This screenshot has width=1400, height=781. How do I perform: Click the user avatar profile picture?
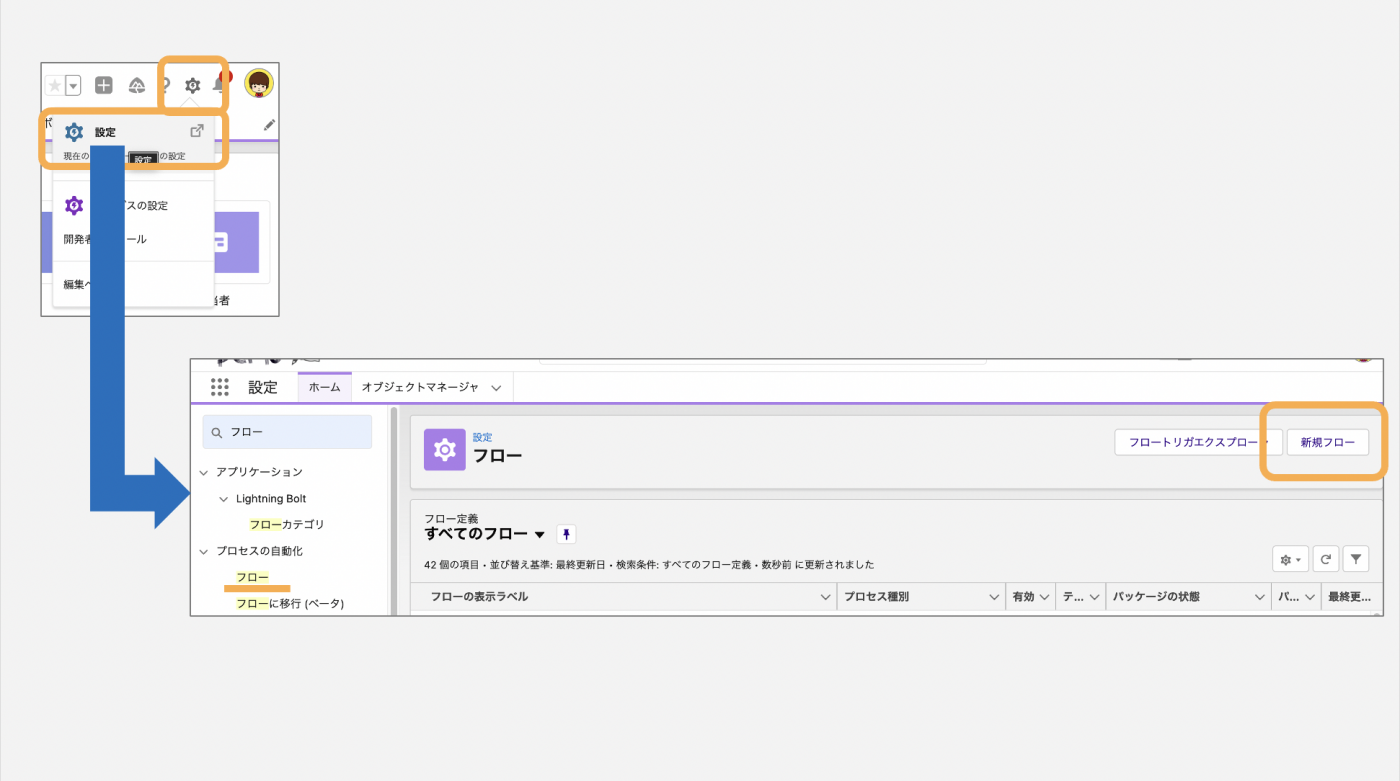pyautogui.click(x=259, y=84)
